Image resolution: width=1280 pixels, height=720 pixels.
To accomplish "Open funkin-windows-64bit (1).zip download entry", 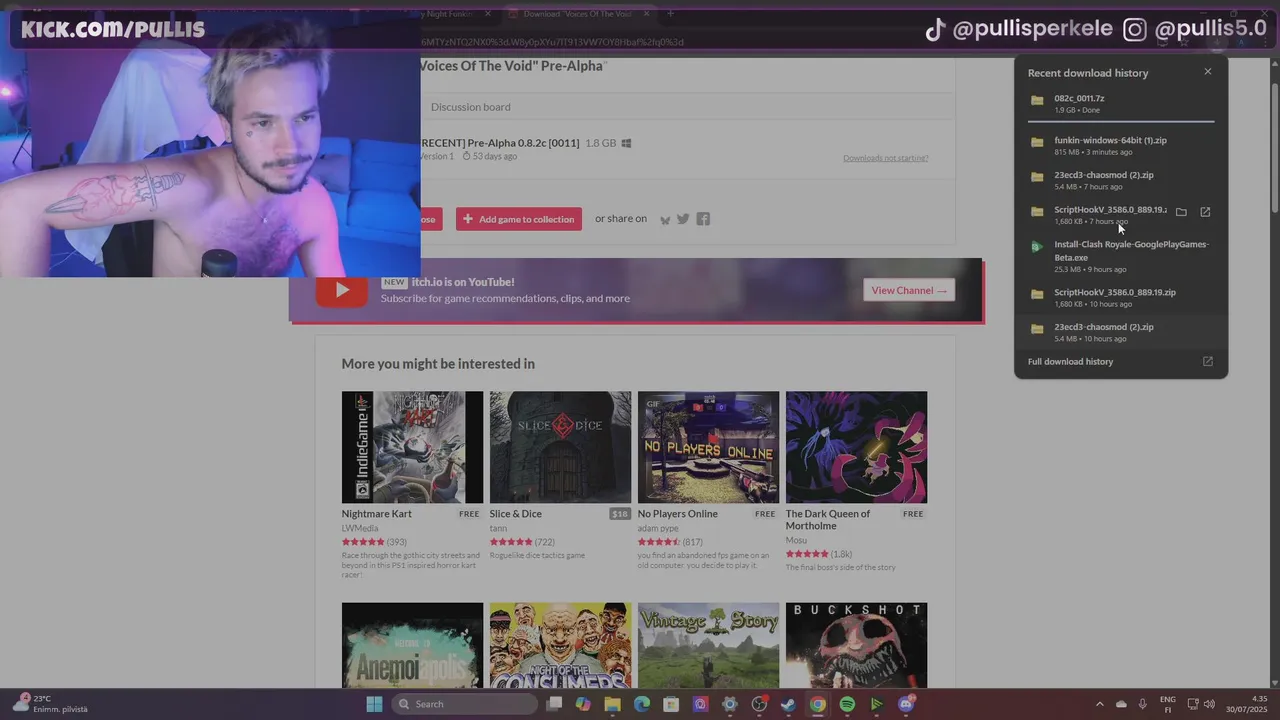I will pos(1121,146).
